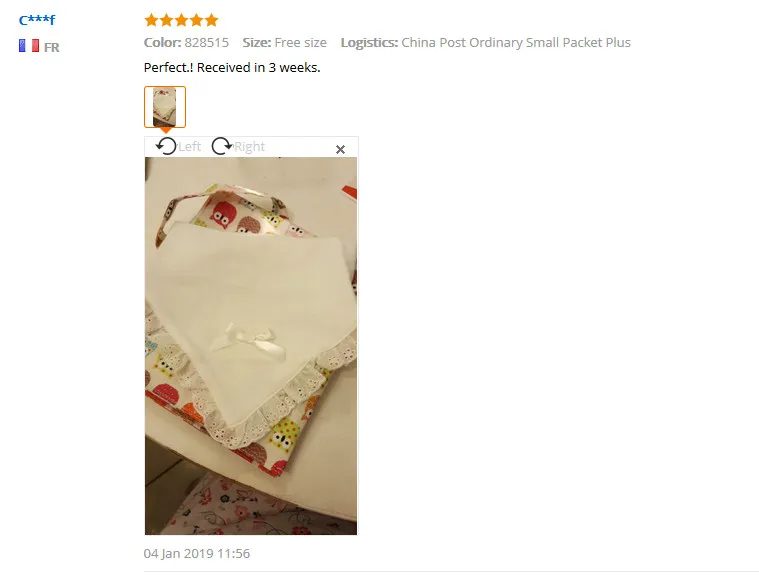Open reviewer C***f's profile
Screen dimensions: 759x580
point(37,20)
